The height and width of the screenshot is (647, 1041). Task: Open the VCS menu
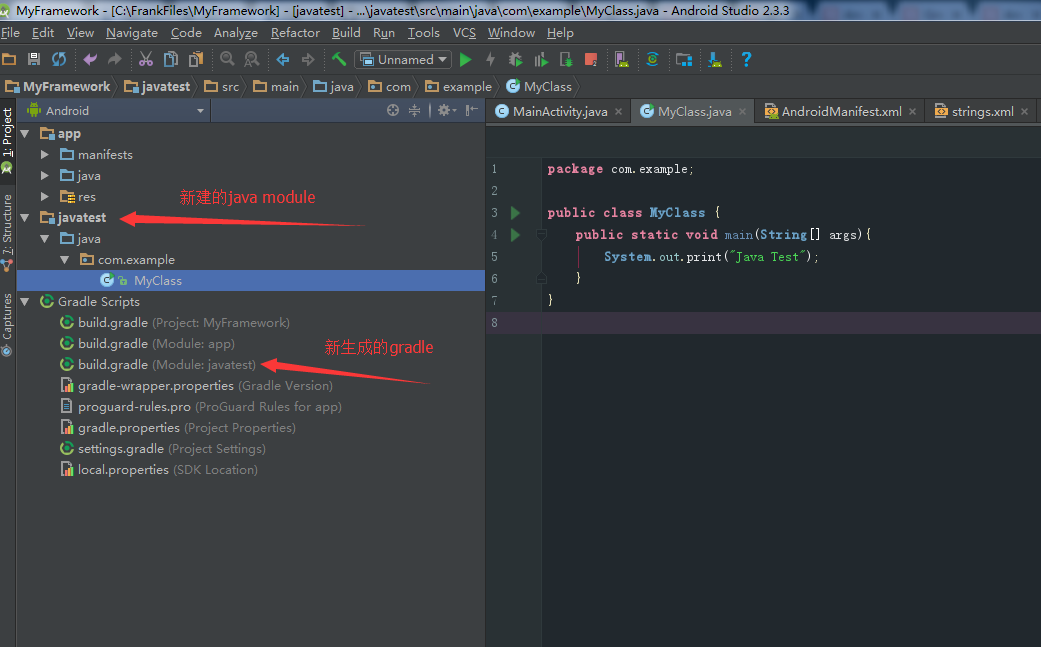click(x=464, y=33)
